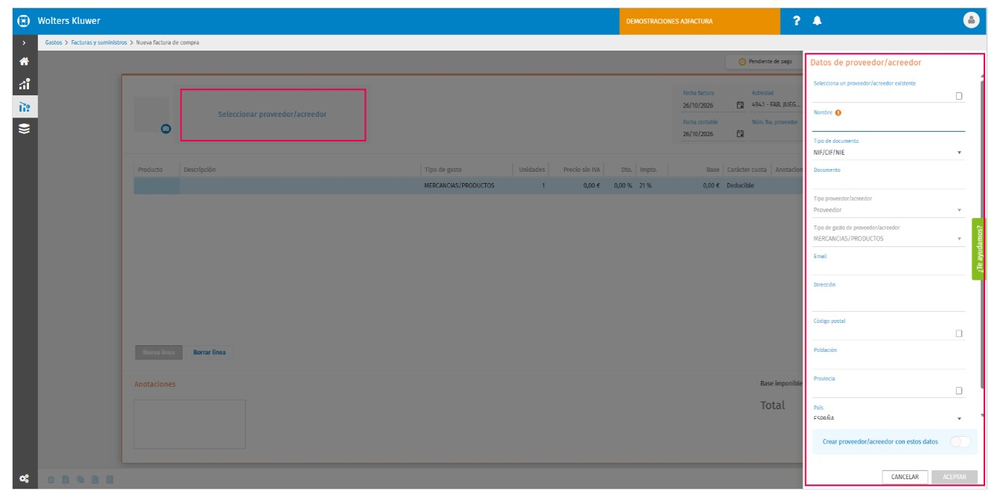Focus the Documento input field

click(x=888, y=182)
